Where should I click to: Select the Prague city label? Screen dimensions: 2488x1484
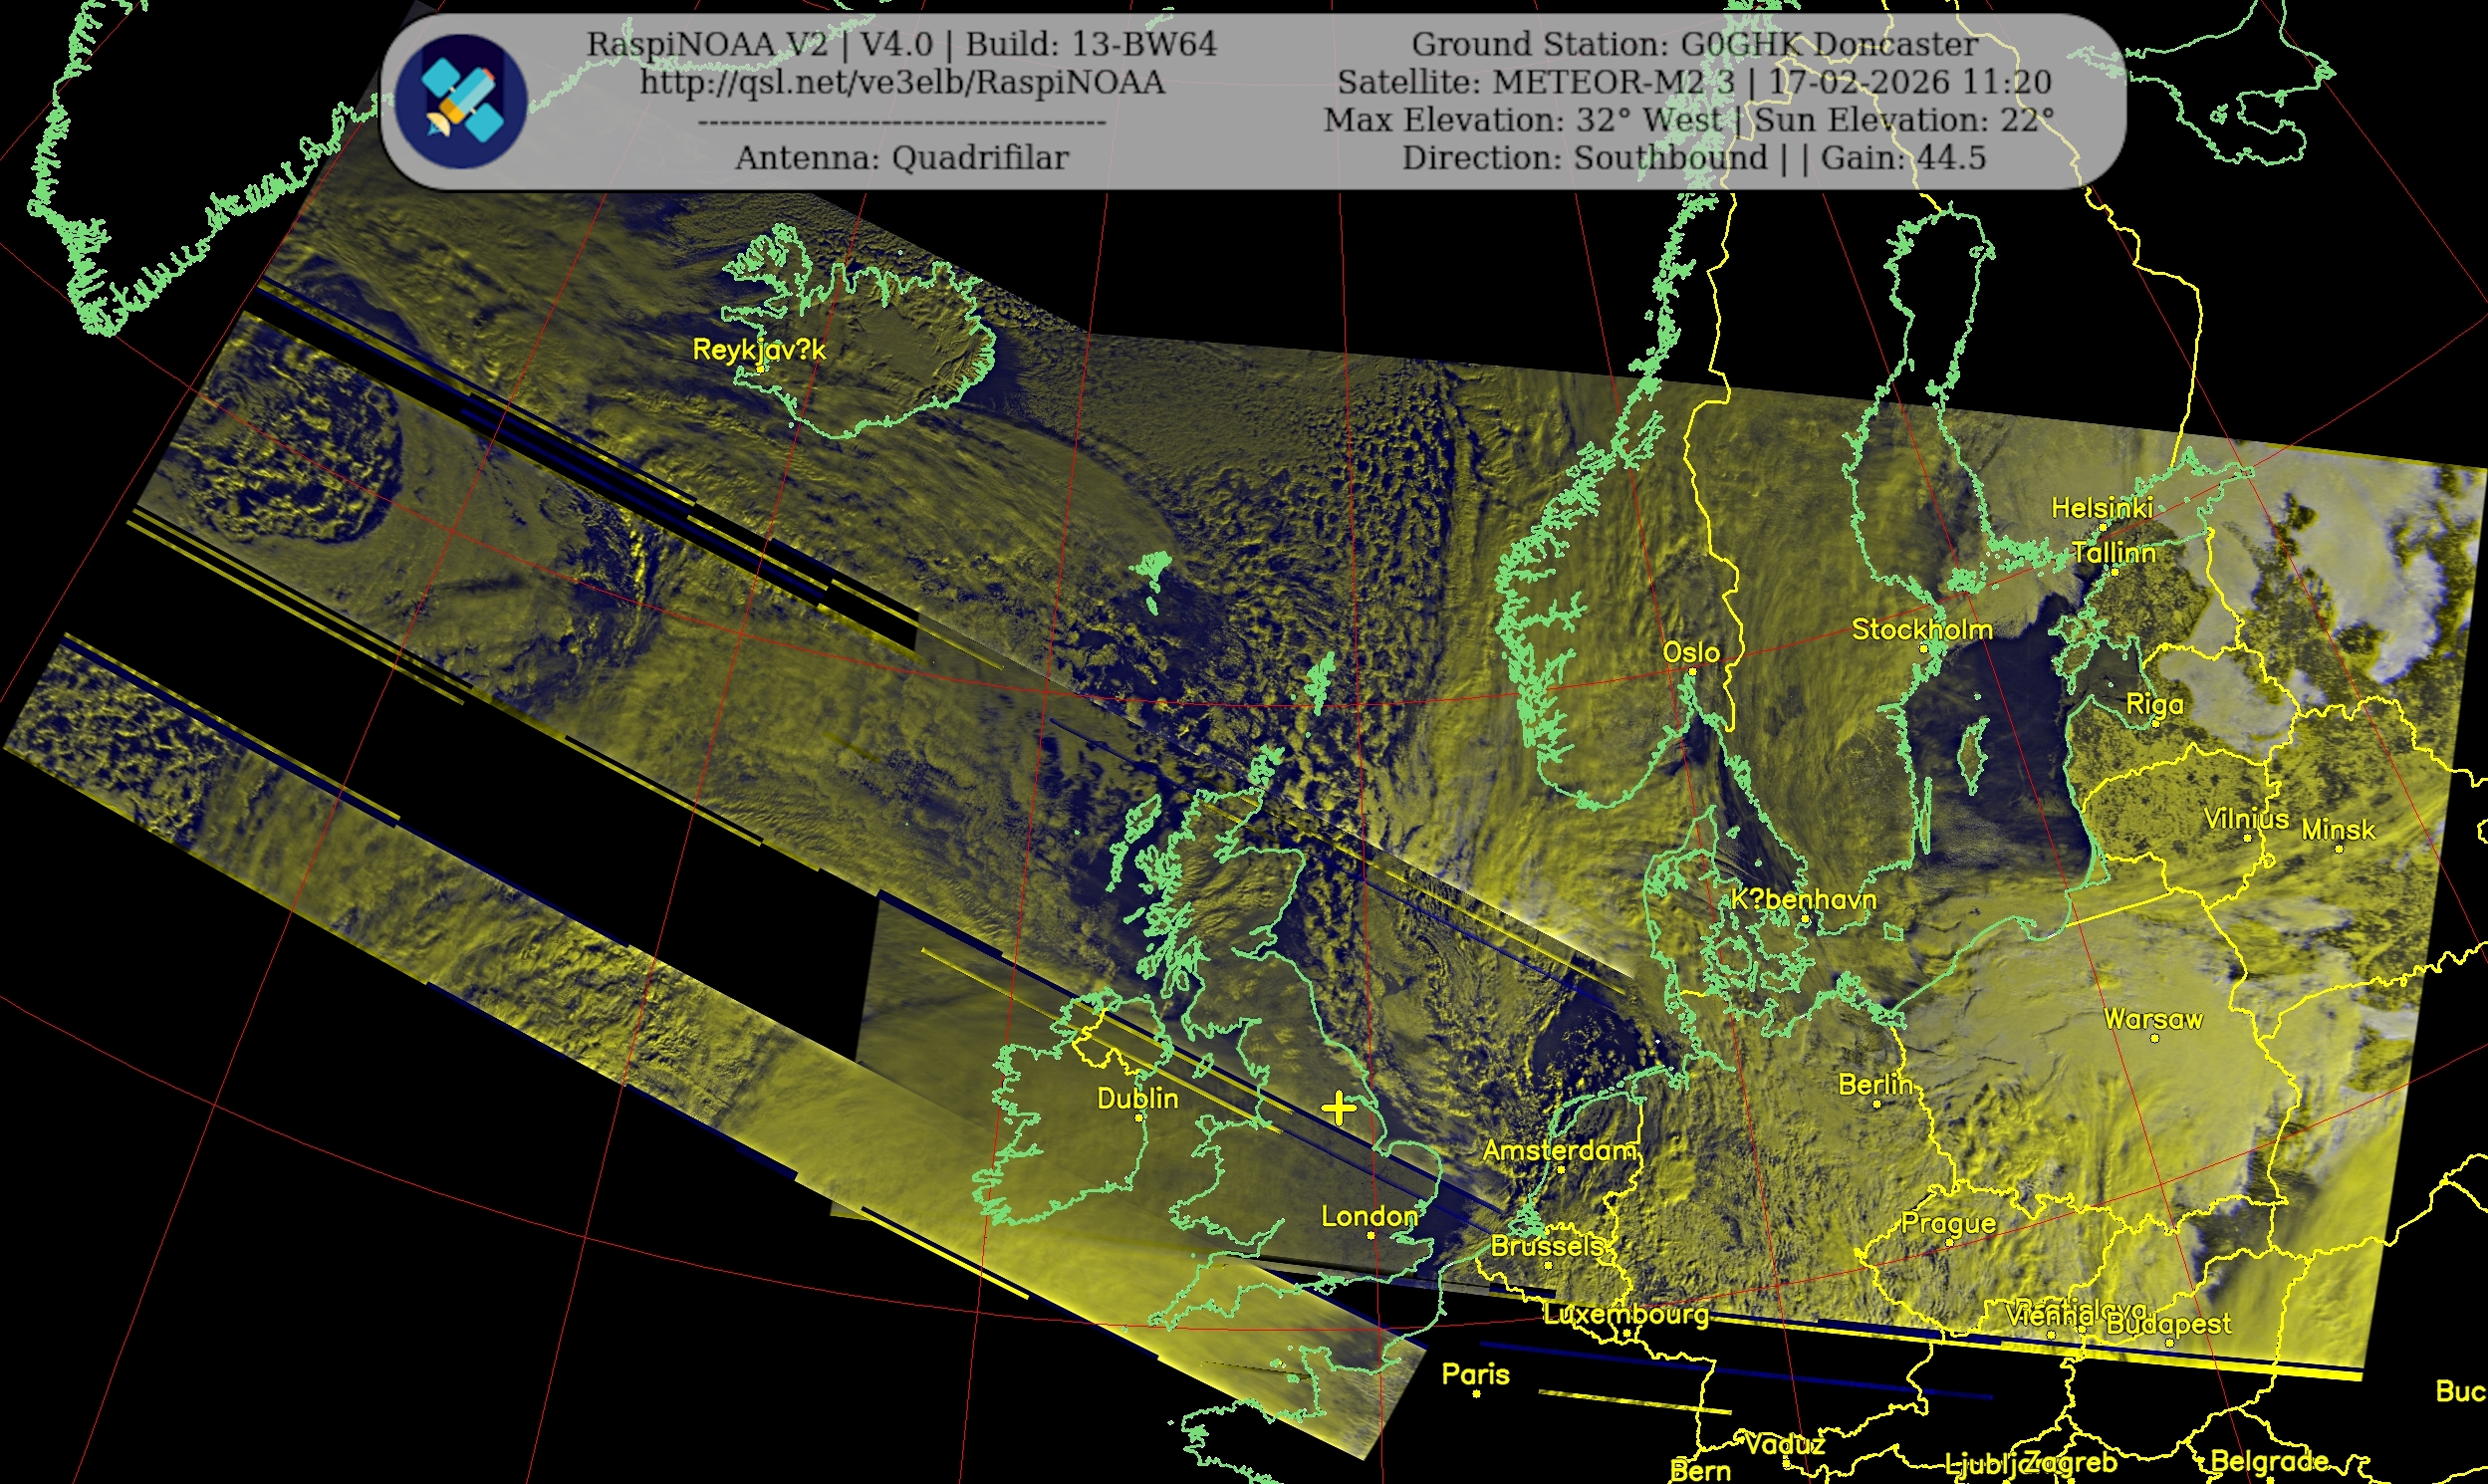(x=1948, y=1223)
